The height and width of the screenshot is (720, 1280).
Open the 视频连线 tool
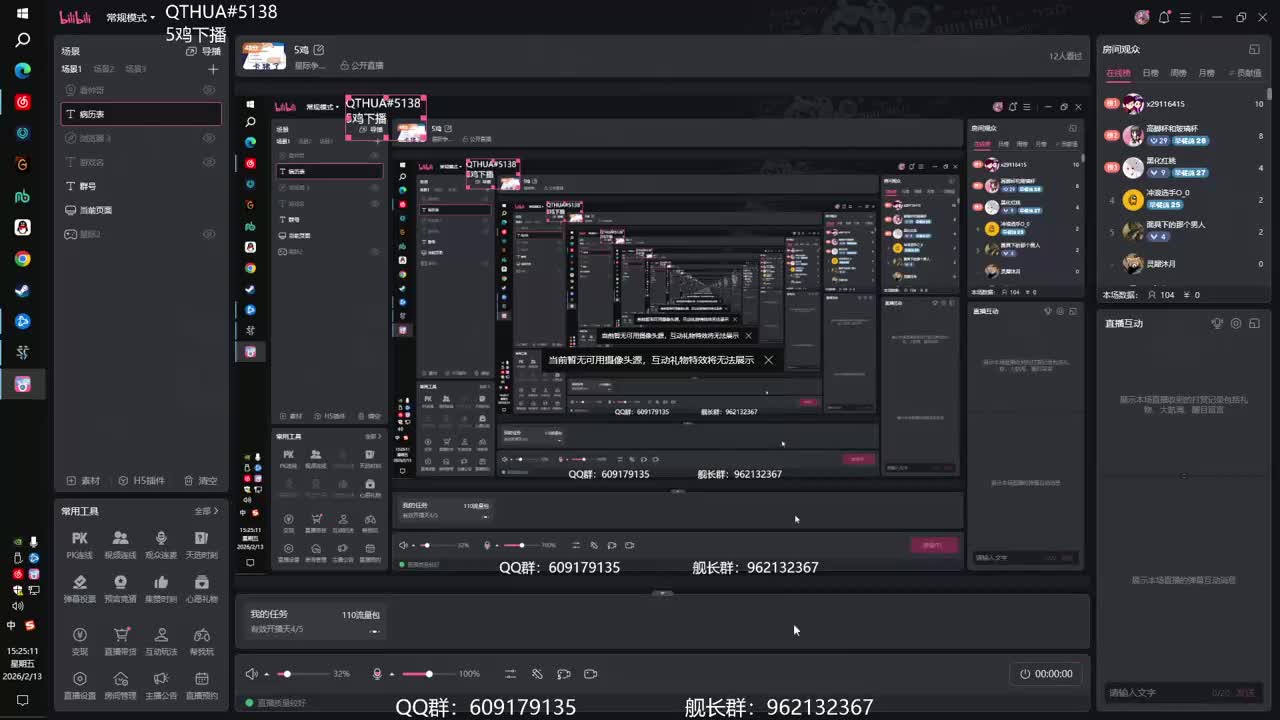pyautogui.click(x=120, y=544)
